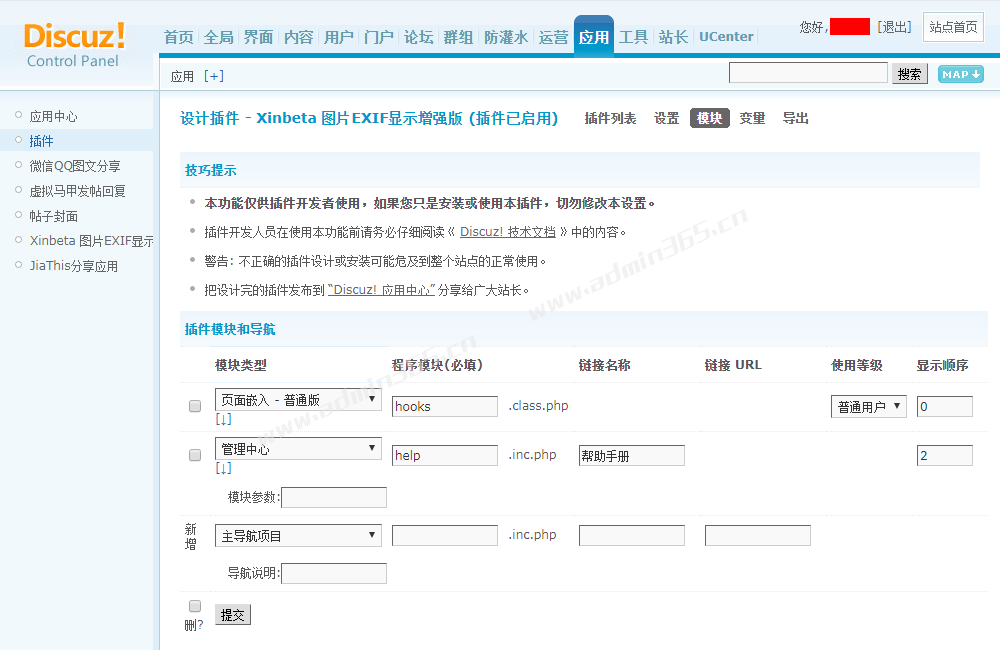
Task: Open the 内容 top menu
Action: point(298,37)
